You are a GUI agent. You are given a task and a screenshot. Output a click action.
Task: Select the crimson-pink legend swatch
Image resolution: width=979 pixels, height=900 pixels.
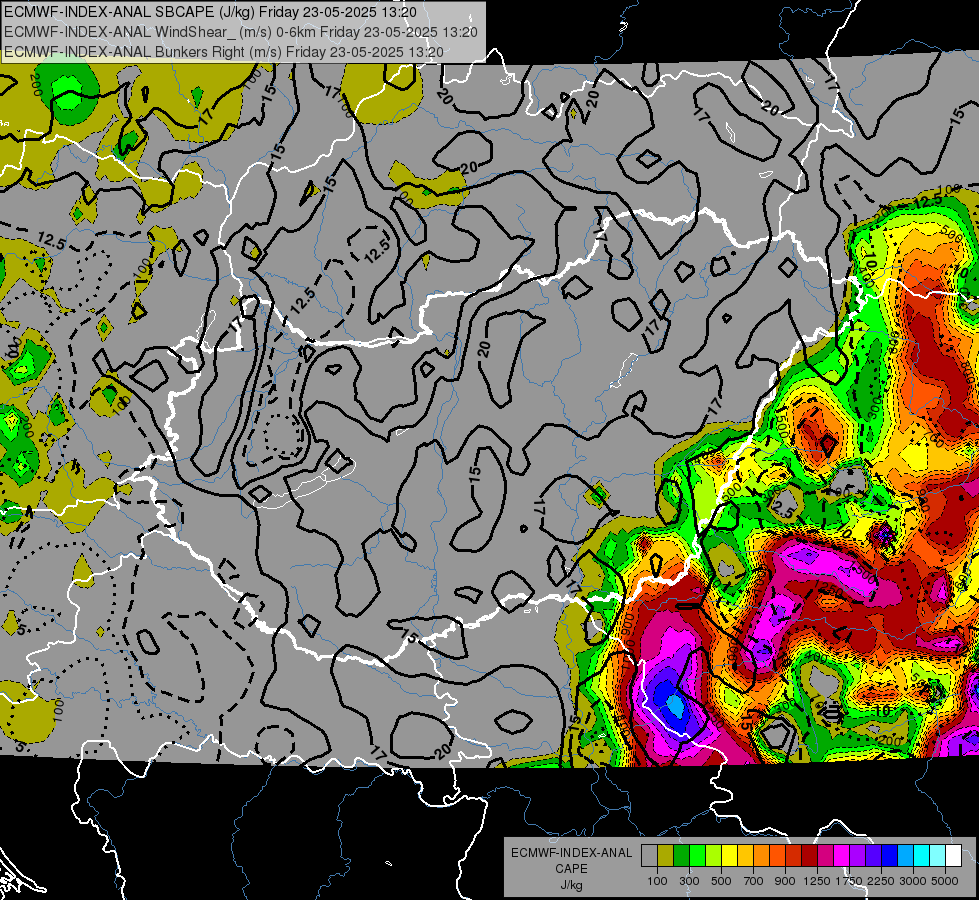pos(825,856)
